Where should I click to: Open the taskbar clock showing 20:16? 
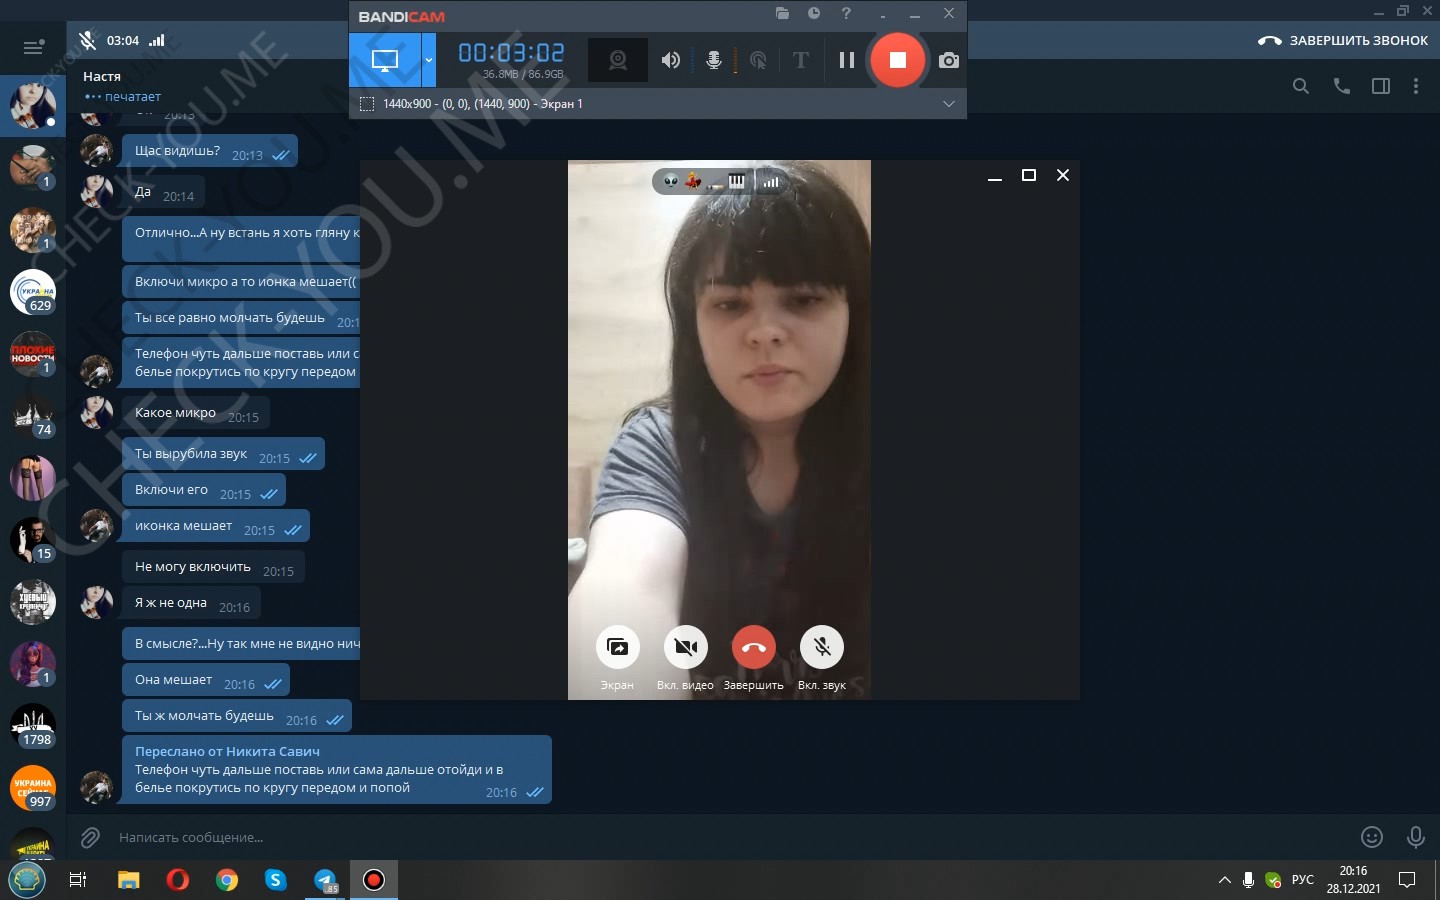tap(1354, 880)
